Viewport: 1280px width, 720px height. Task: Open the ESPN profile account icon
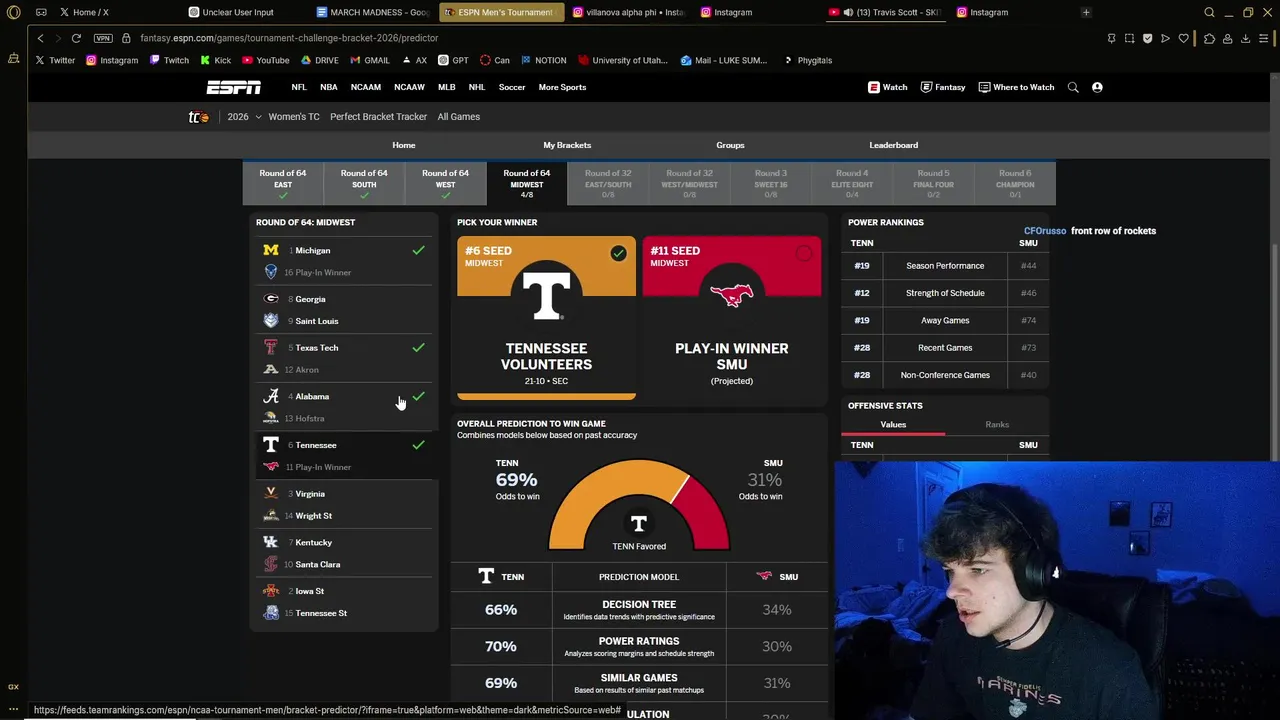pyautogui.click(x=1097, y=87)
